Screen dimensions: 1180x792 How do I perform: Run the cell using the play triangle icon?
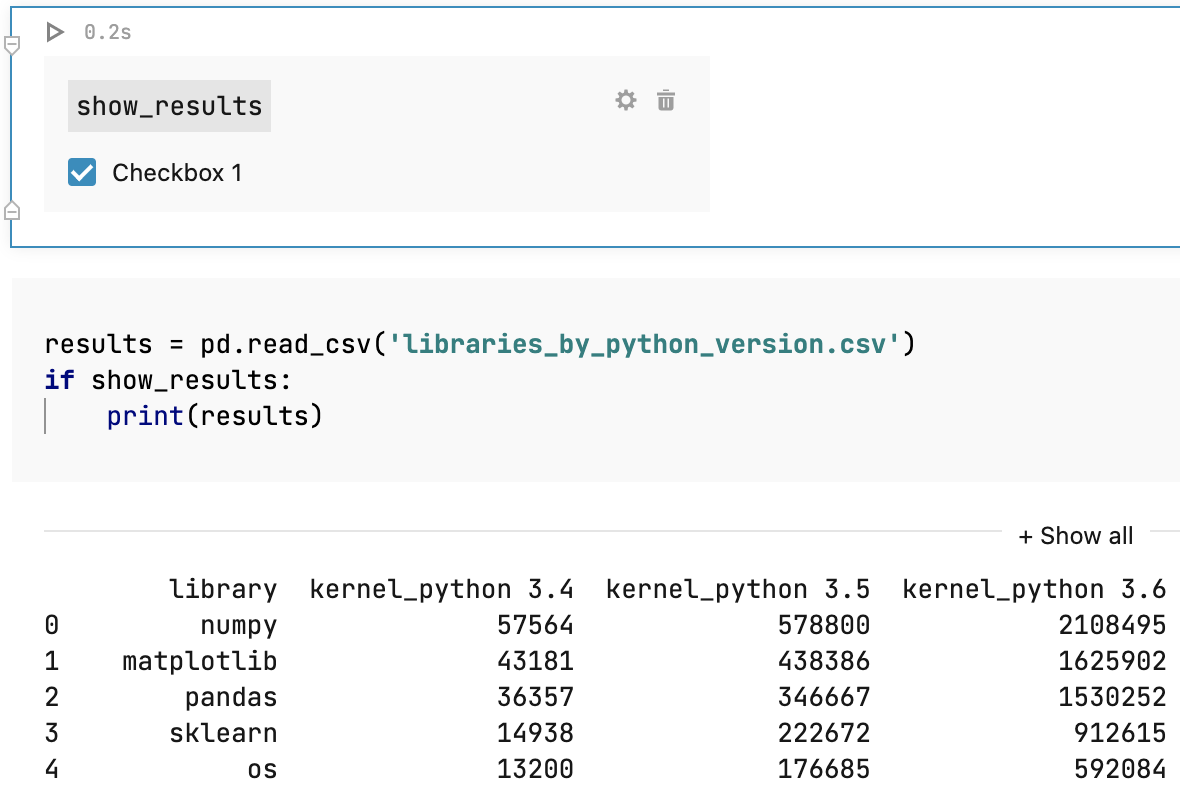click(x=55, y=31)
